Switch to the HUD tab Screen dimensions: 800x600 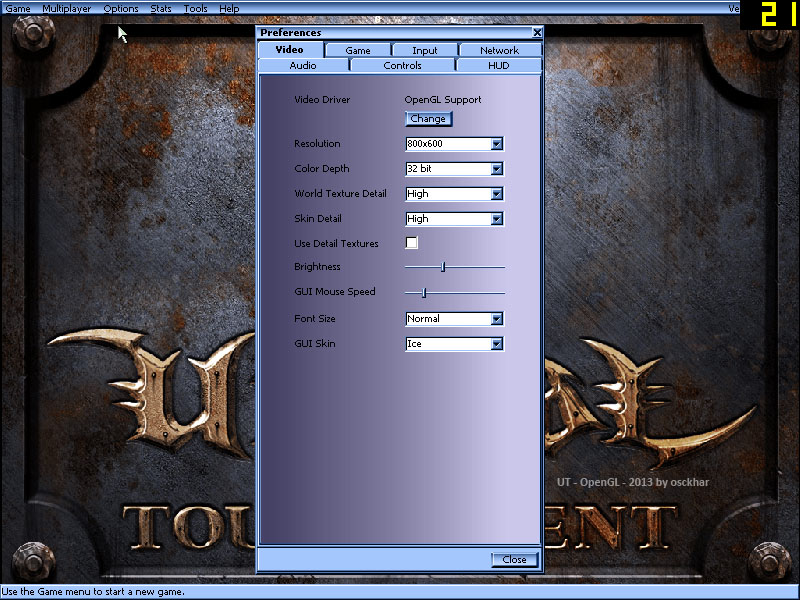pos(498,65)
